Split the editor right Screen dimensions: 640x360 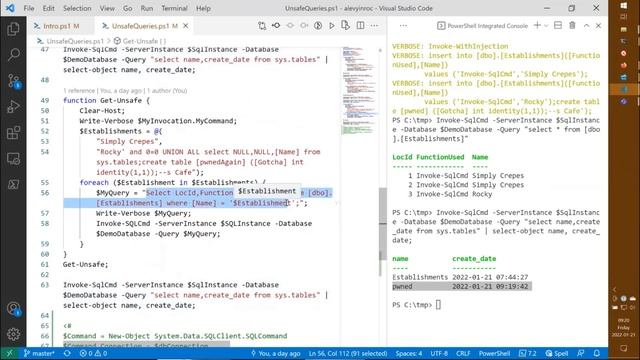pyautogui.click(x=360, y=26)
